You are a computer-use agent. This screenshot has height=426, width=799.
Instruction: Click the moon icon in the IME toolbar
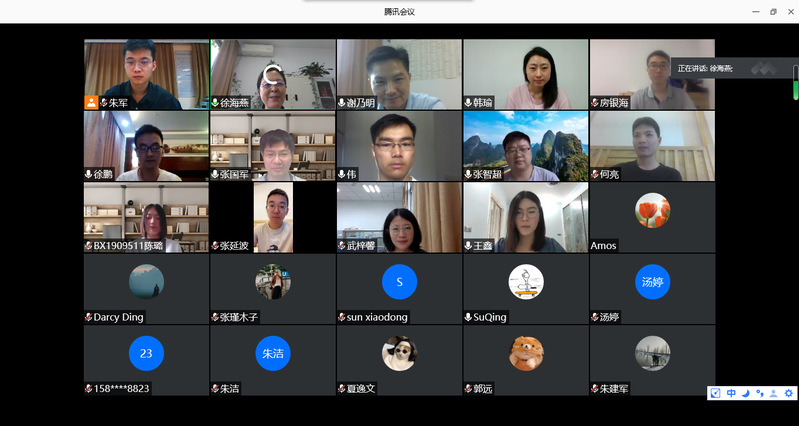(745, 393)
